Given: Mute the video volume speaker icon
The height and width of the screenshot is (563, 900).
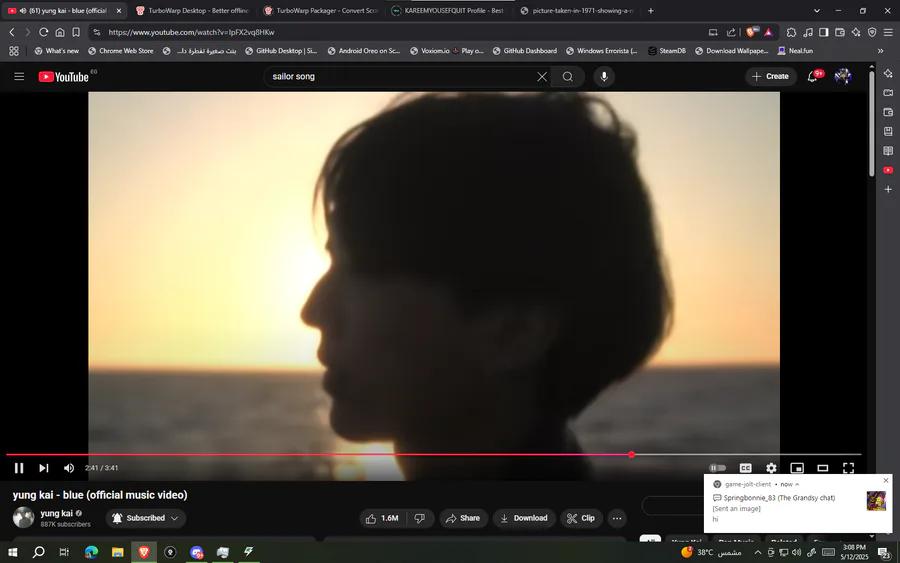Looking at the screenshot, I should pyautogui.click(x=69, y=468).
